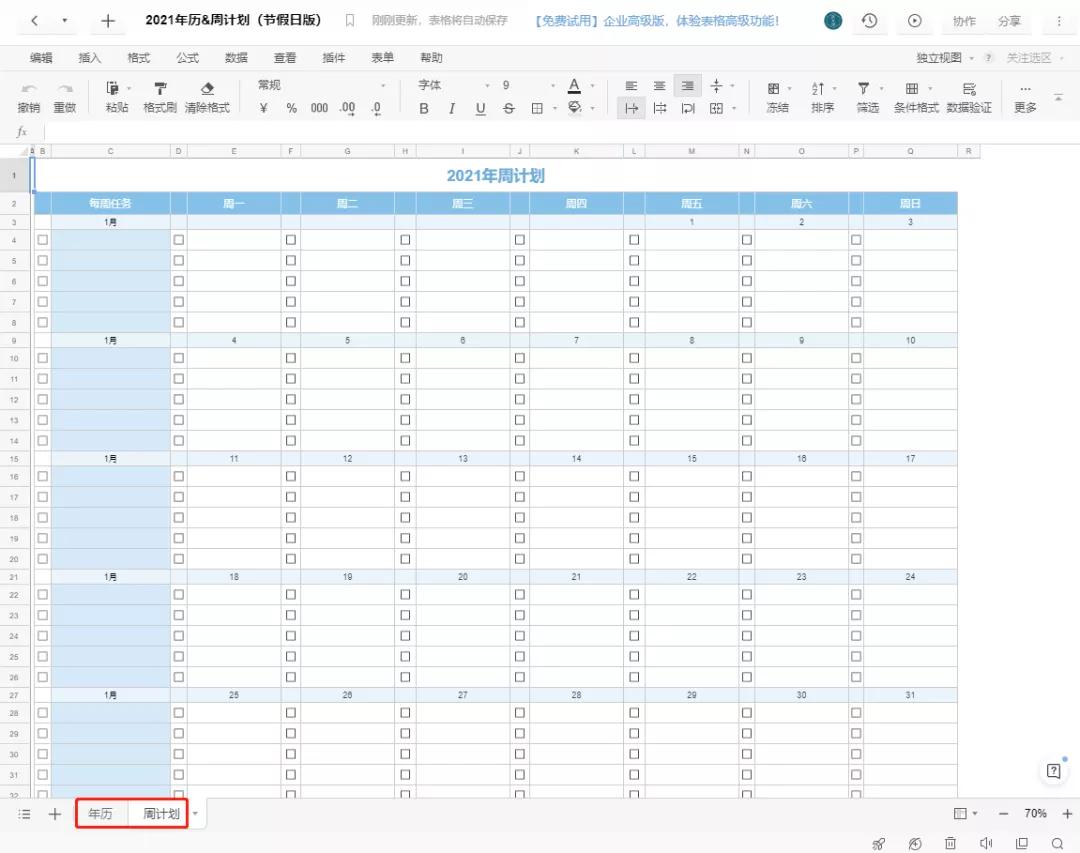Click the undo (撤销) arrow

[x=29, y=88]
